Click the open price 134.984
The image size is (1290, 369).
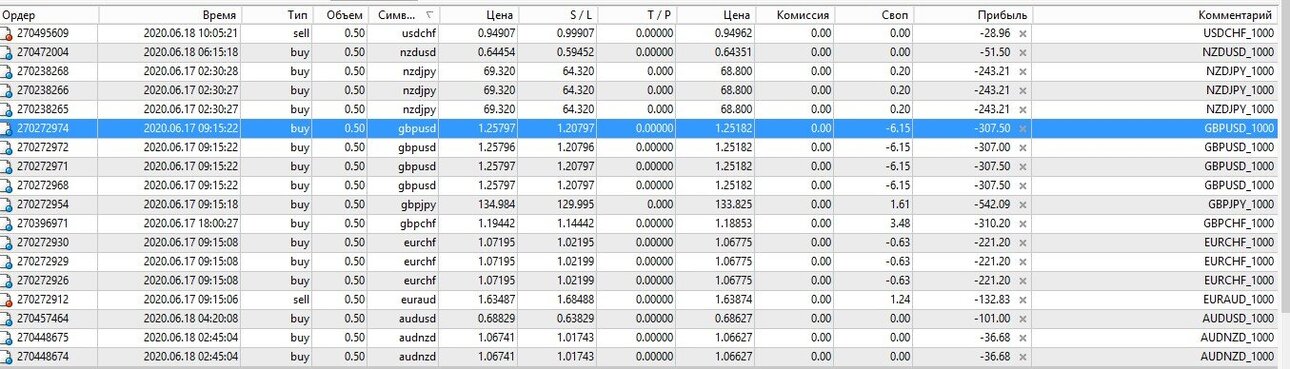pyautogui.click(x=497, y=204)
